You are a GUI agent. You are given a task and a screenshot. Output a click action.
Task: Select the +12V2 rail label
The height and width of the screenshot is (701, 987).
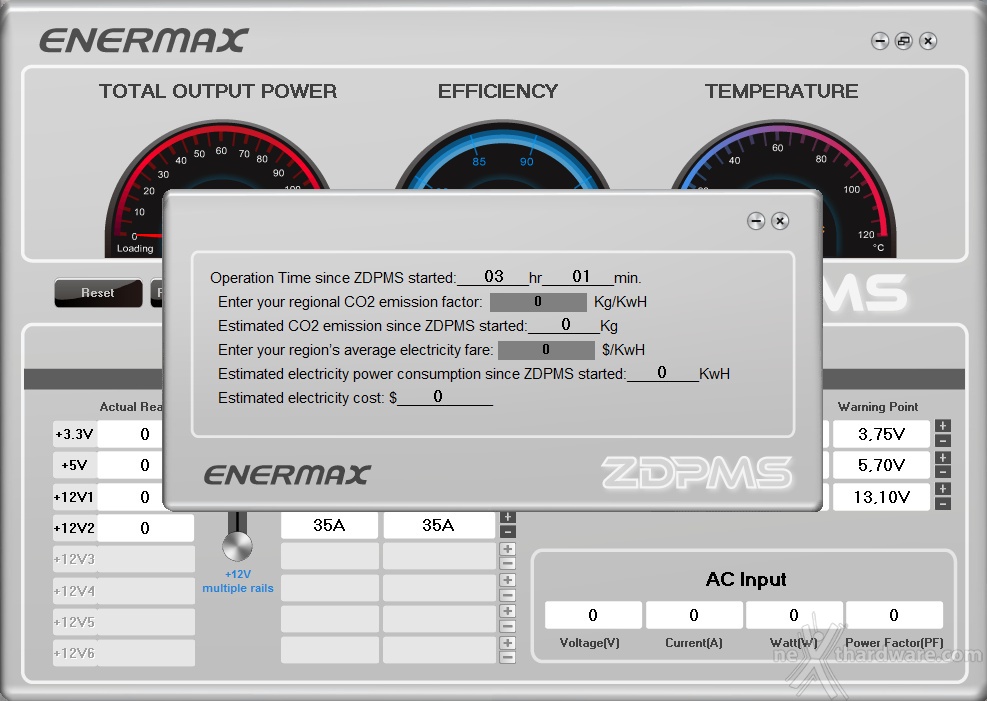(x=74, y=528)
